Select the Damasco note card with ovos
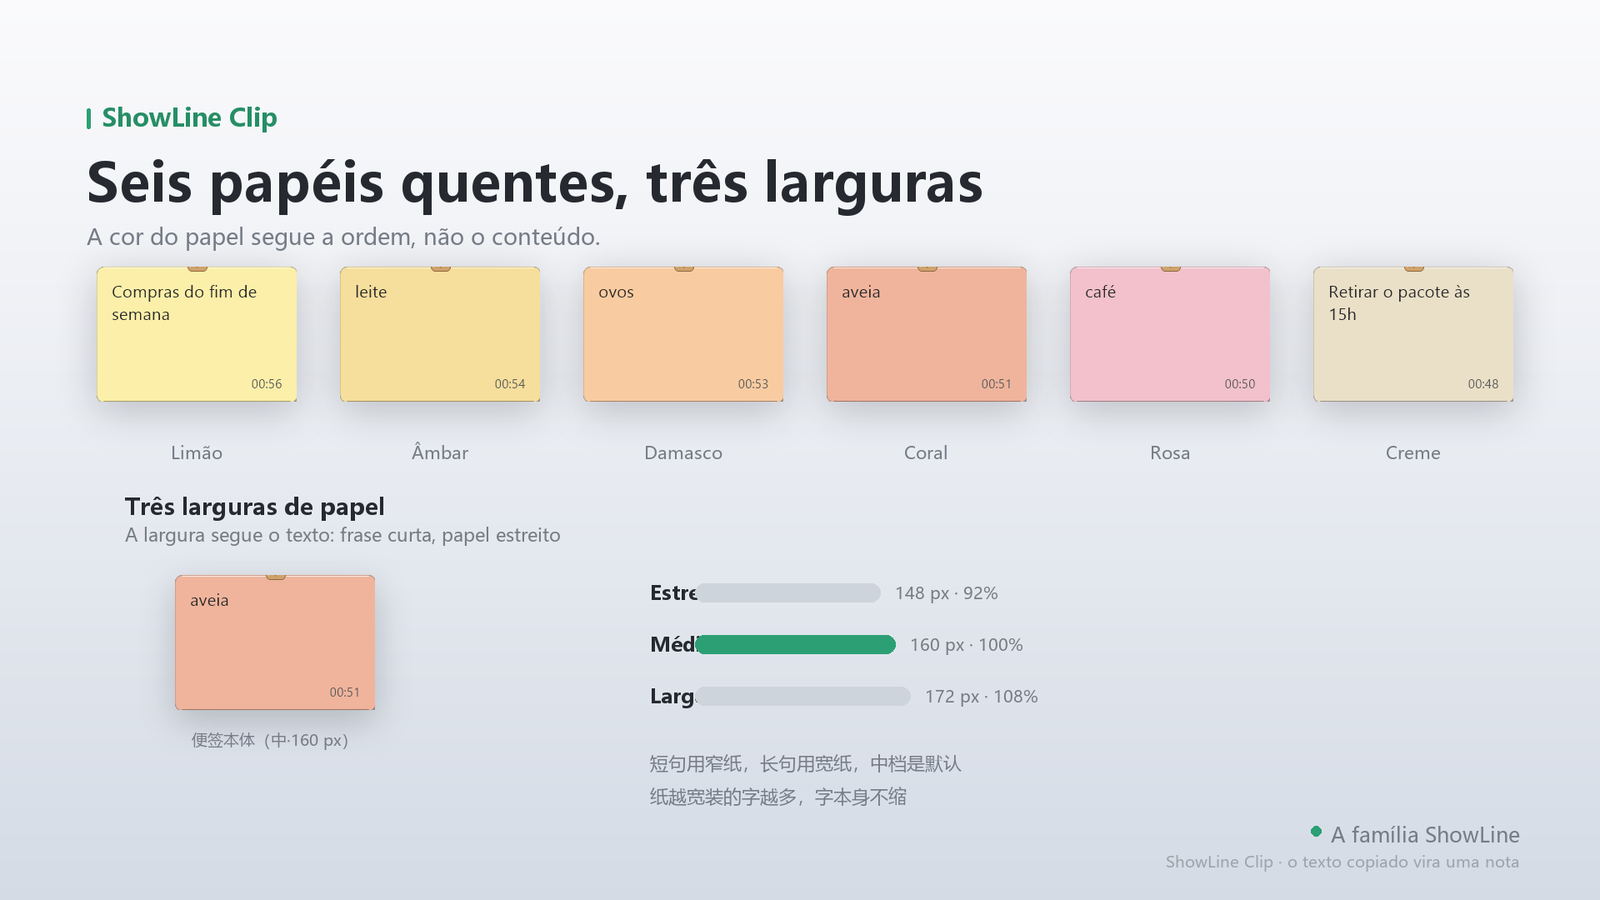 point(683,334)
